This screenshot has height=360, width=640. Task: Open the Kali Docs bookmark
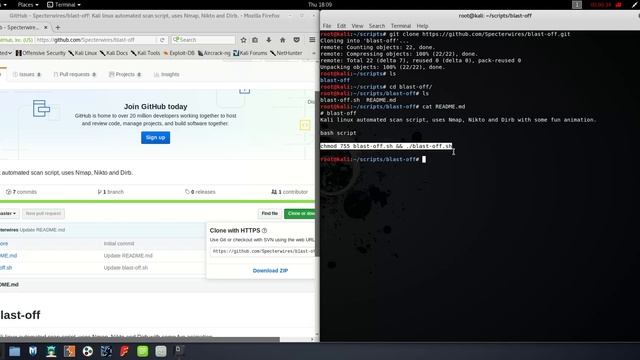point(114,53)
